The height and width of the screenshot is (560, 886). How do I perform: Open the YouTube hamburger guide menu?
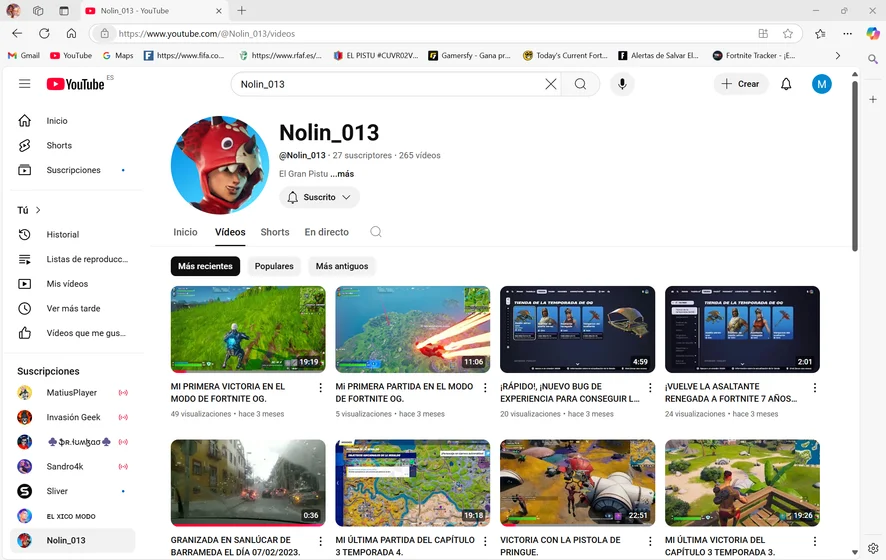25,84
